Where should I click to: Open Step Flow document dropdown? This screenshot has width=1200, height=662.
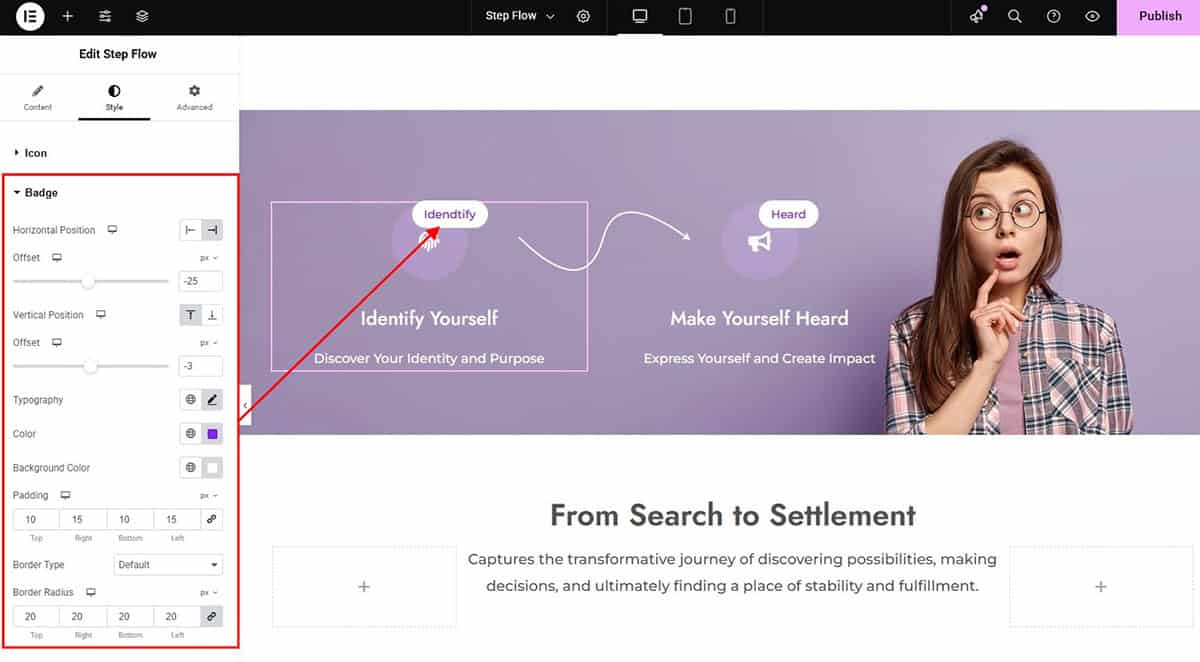click(520, 16)
